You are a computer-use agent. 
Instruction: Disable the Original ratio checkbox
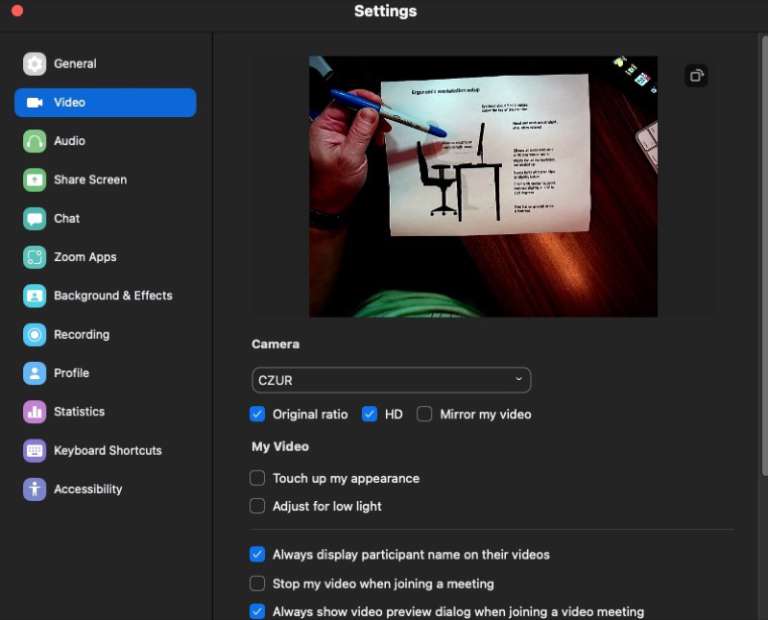[258, 414]
